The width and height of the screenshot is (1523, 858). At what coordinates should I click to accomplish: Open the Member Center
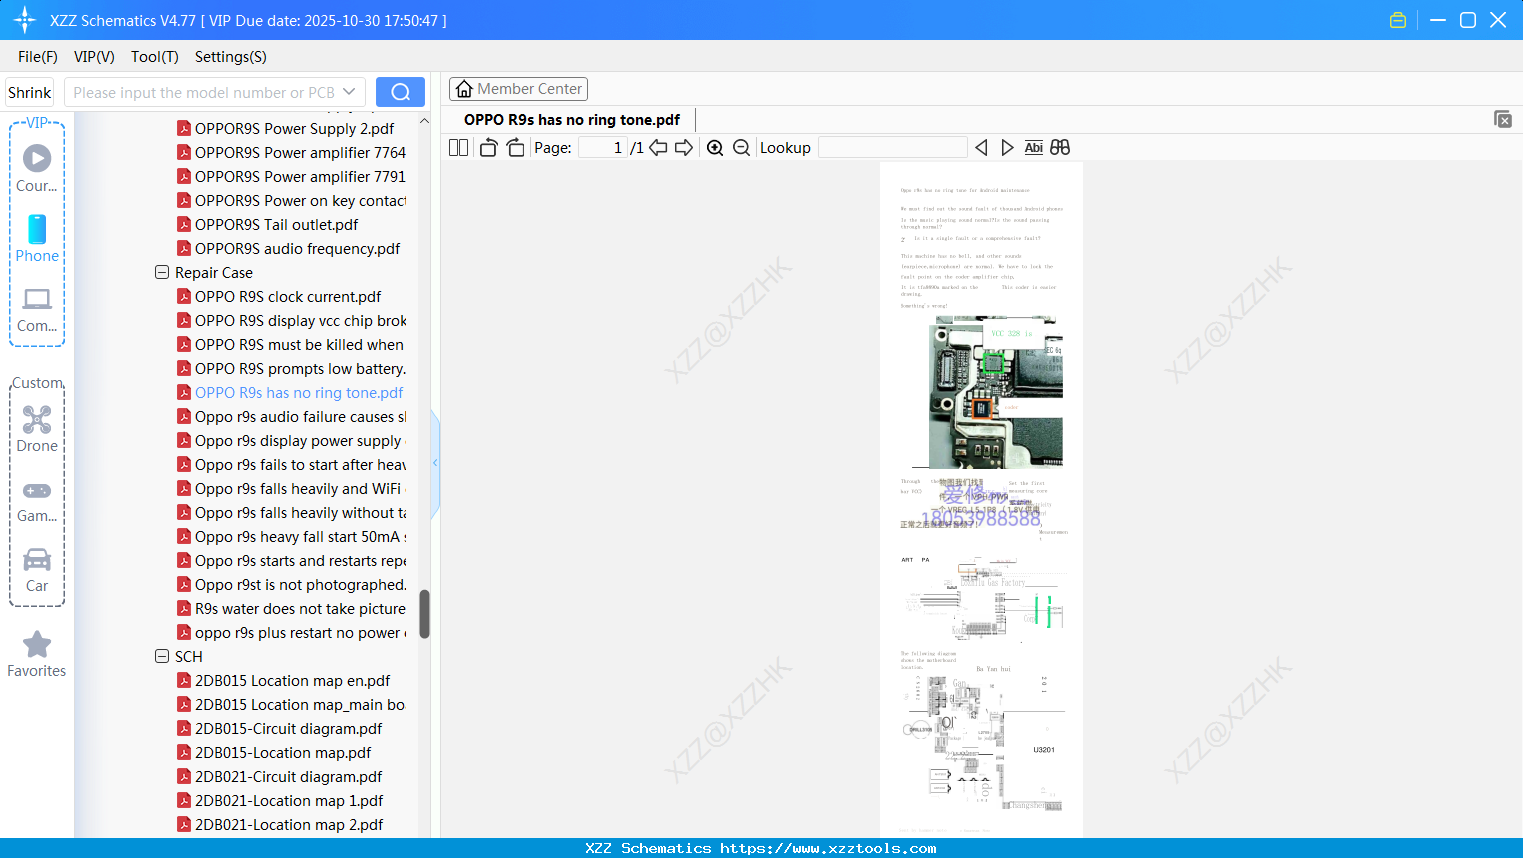[518, 89]
